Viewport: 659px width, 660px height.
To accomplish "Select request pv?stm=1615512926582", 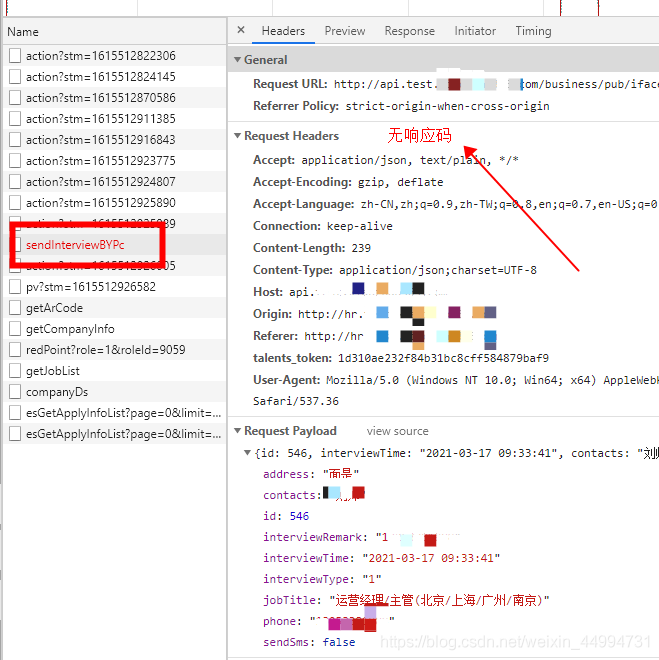I will click(90, 287).
